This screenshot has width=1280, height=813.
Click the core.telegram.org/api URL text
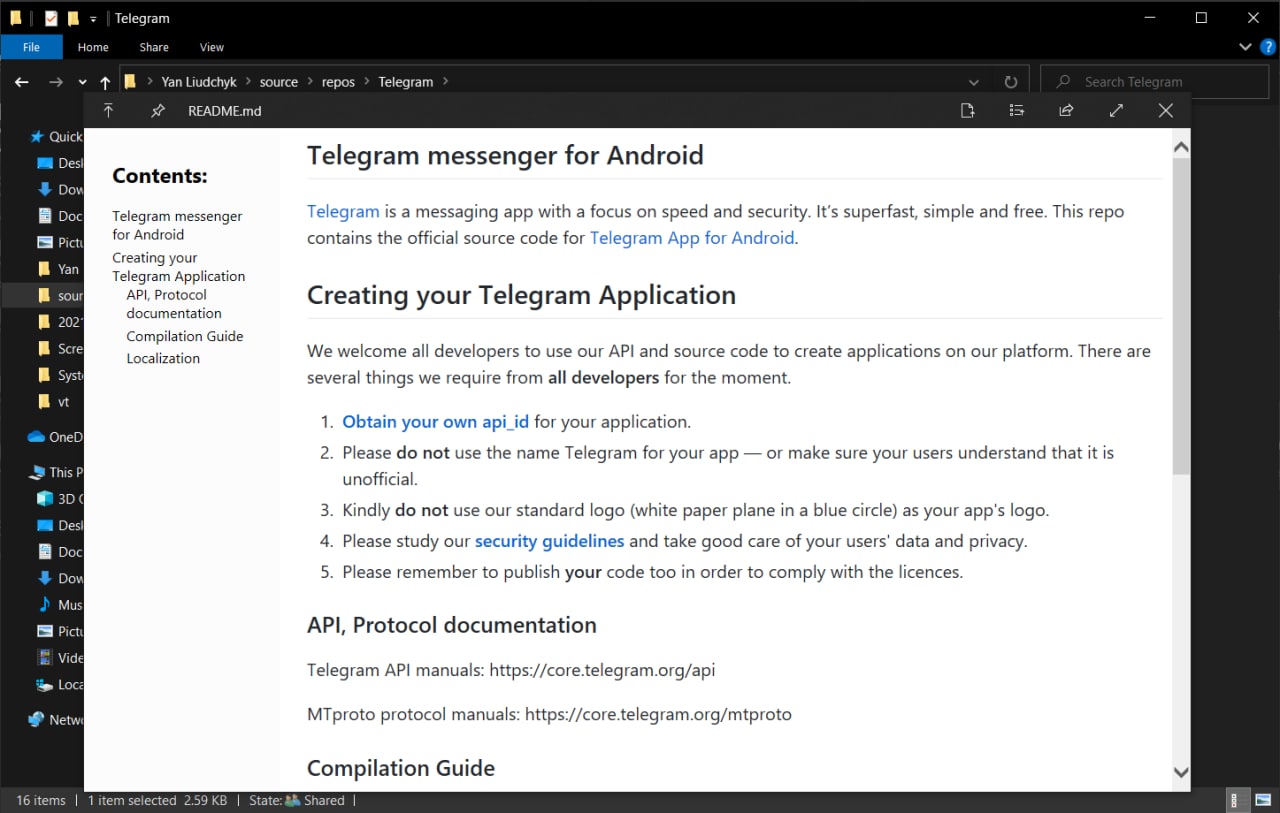tap(602, 670)
